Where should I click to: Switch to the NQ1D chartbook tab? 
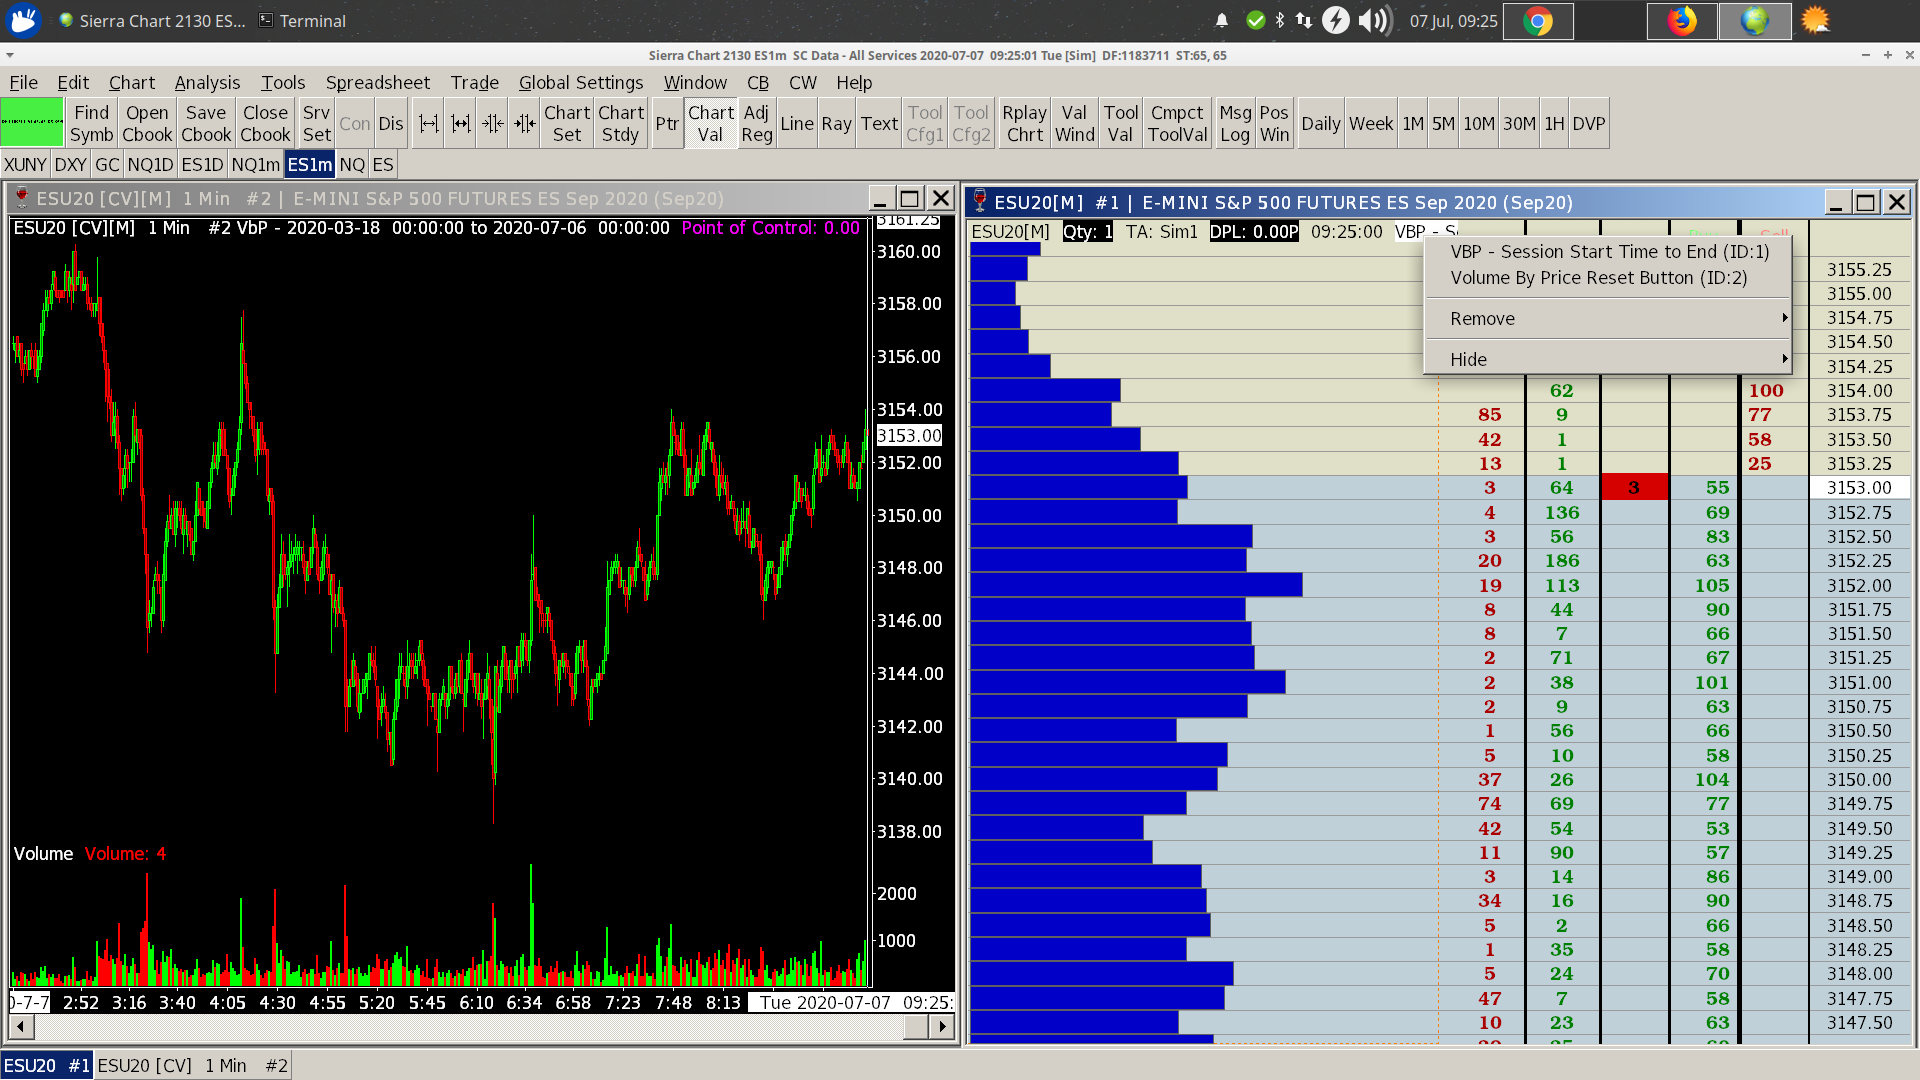150,164
